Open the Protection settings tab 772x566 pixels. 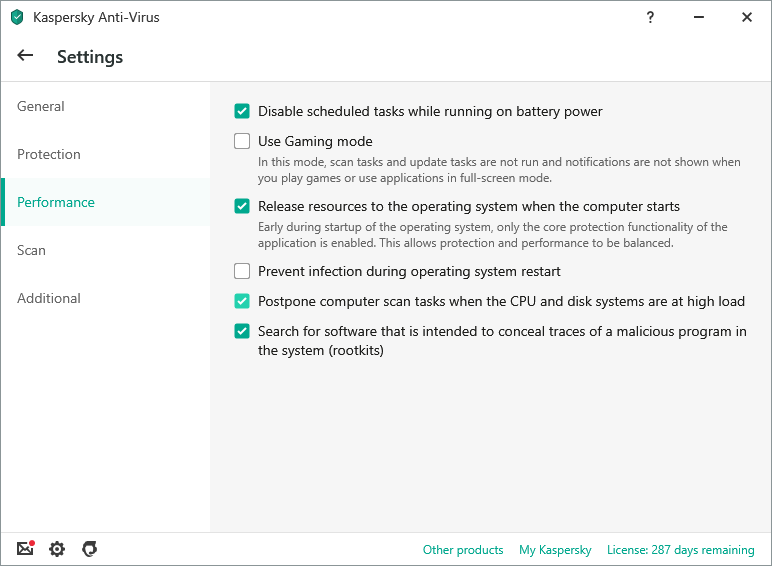[49, 154]
